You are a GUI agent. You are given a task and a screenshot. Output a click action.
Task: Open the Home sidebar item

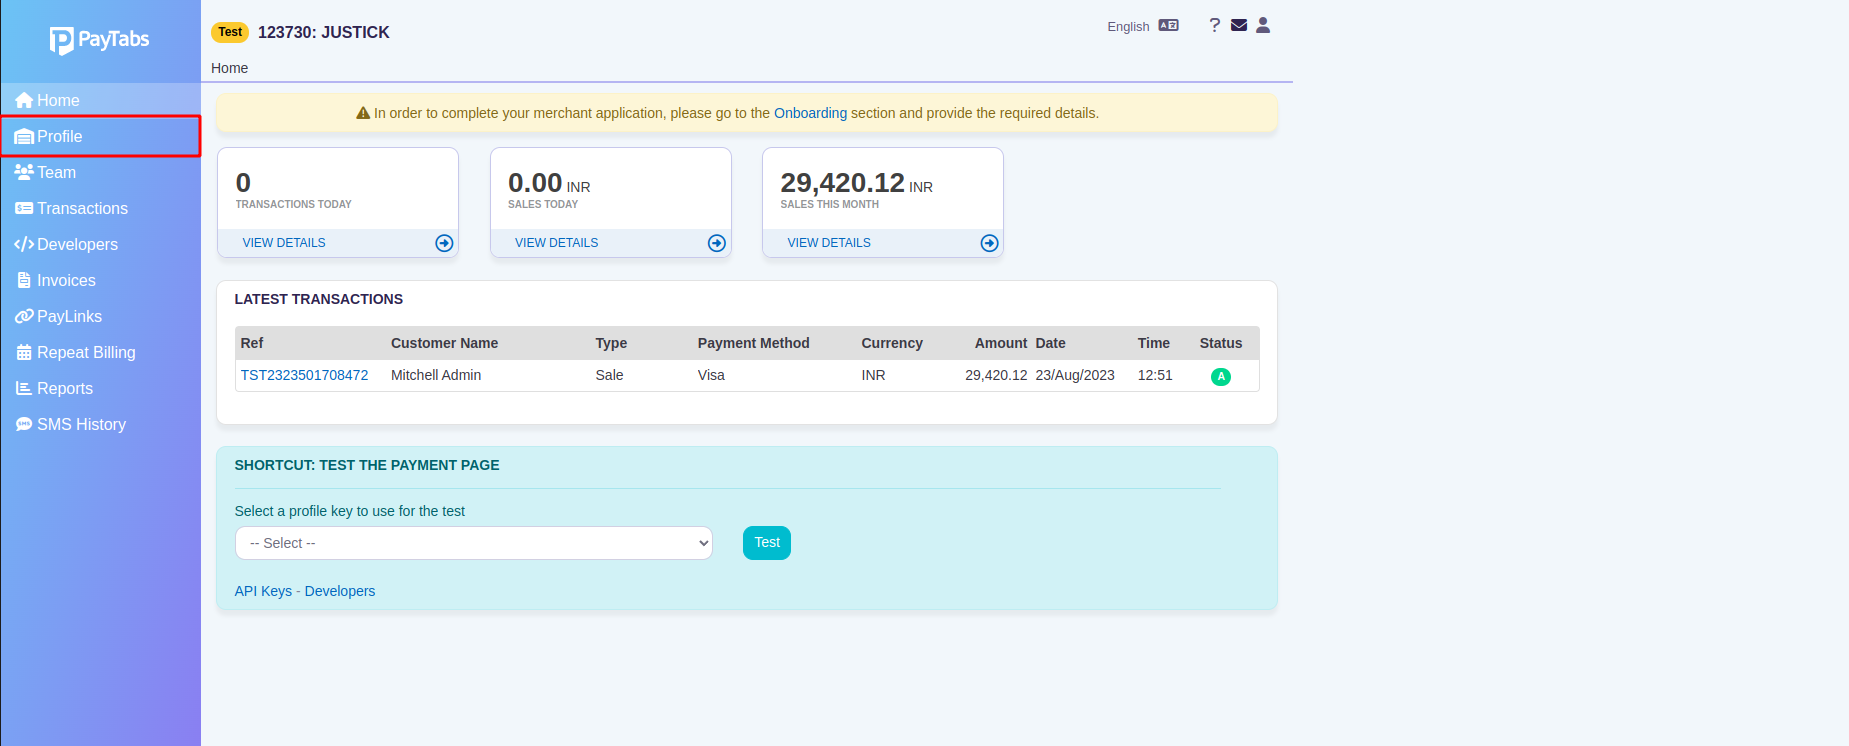click(x=100, y=100)
